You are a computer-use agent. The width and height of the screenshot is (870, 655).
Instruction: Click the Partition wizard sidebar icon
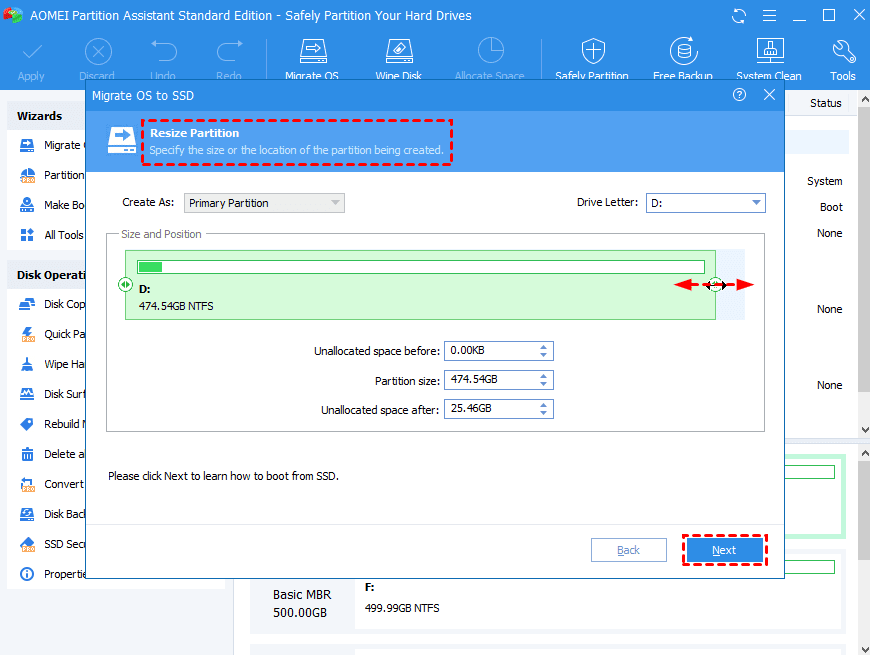(27, 175)
